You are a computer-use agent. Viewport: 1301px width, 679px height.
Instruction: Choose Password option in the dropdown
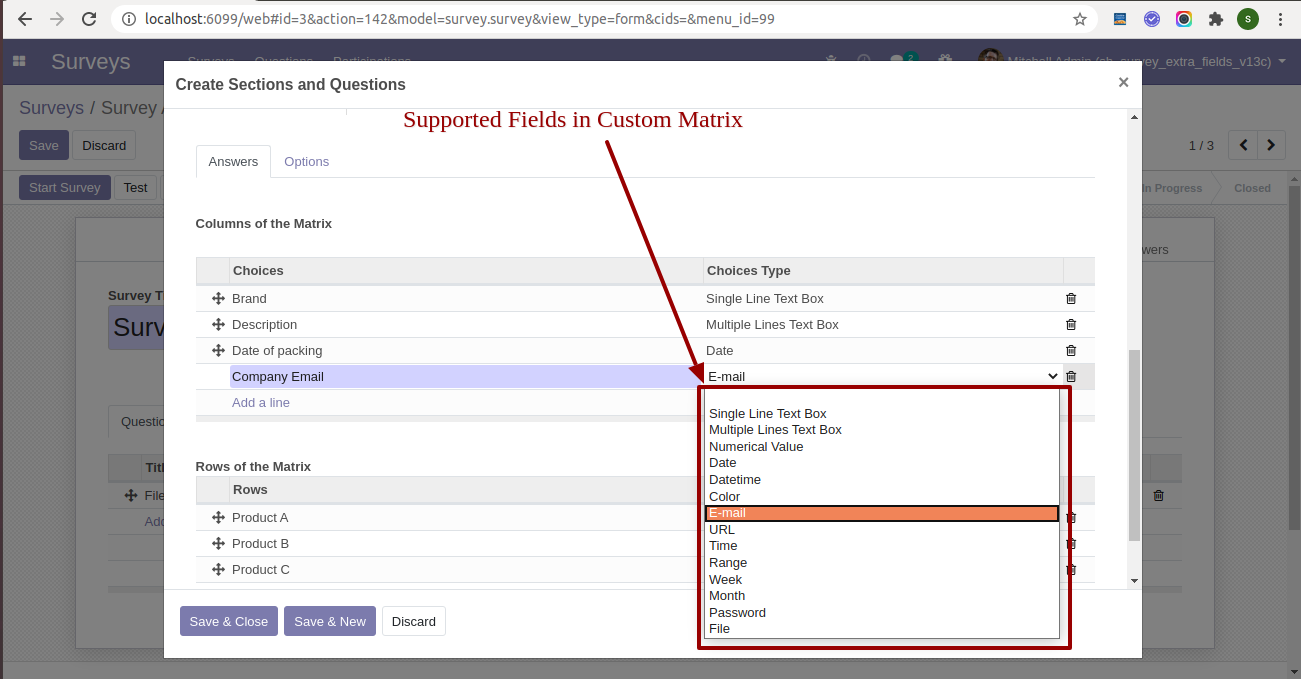pyautogui.click(x=737, y=613)
